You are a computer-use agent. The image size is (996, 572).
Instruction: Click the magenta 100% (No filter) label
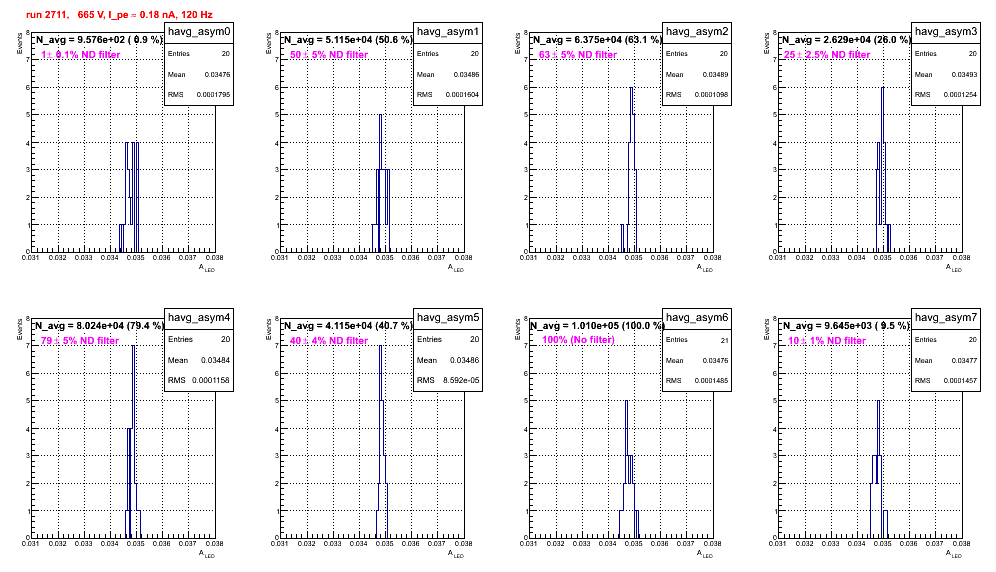tap(579, 340)
